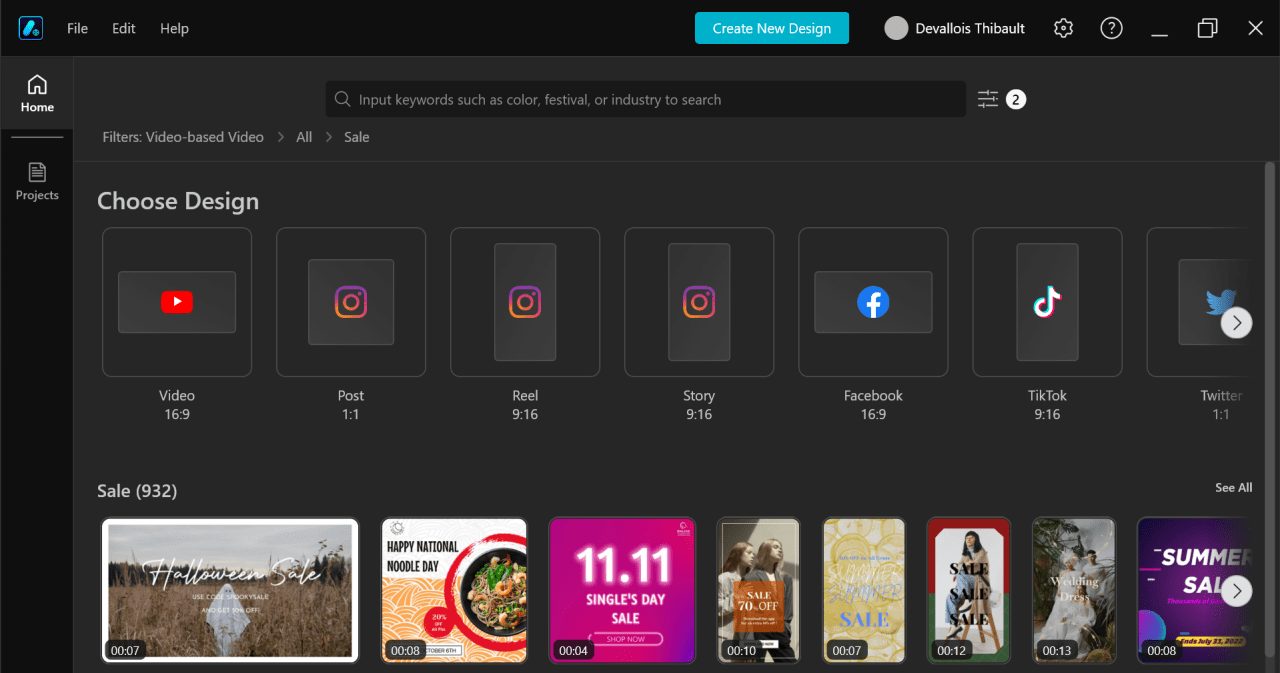
Task: Open 11.11 Single's Day Sale template
Action: point(622,590)
